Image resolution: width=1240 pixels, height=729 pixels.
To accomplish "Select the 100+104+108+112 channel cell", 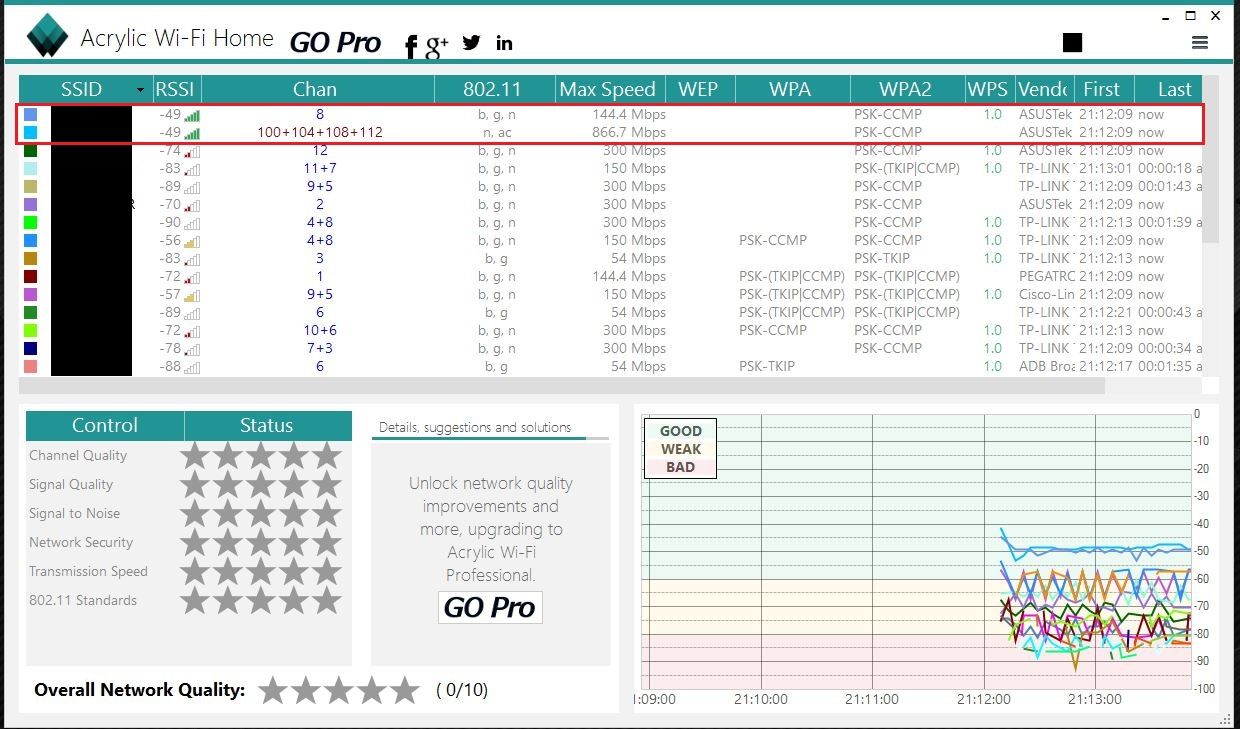I will click(320, 132).
